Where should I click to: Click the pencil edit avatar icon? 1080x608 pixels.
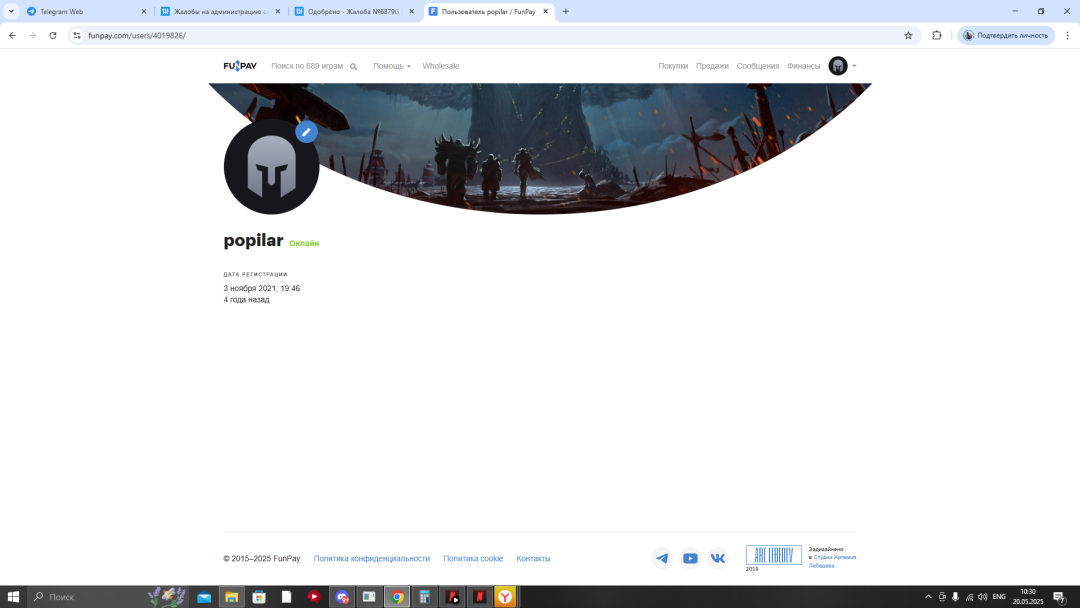pos(307,132)
